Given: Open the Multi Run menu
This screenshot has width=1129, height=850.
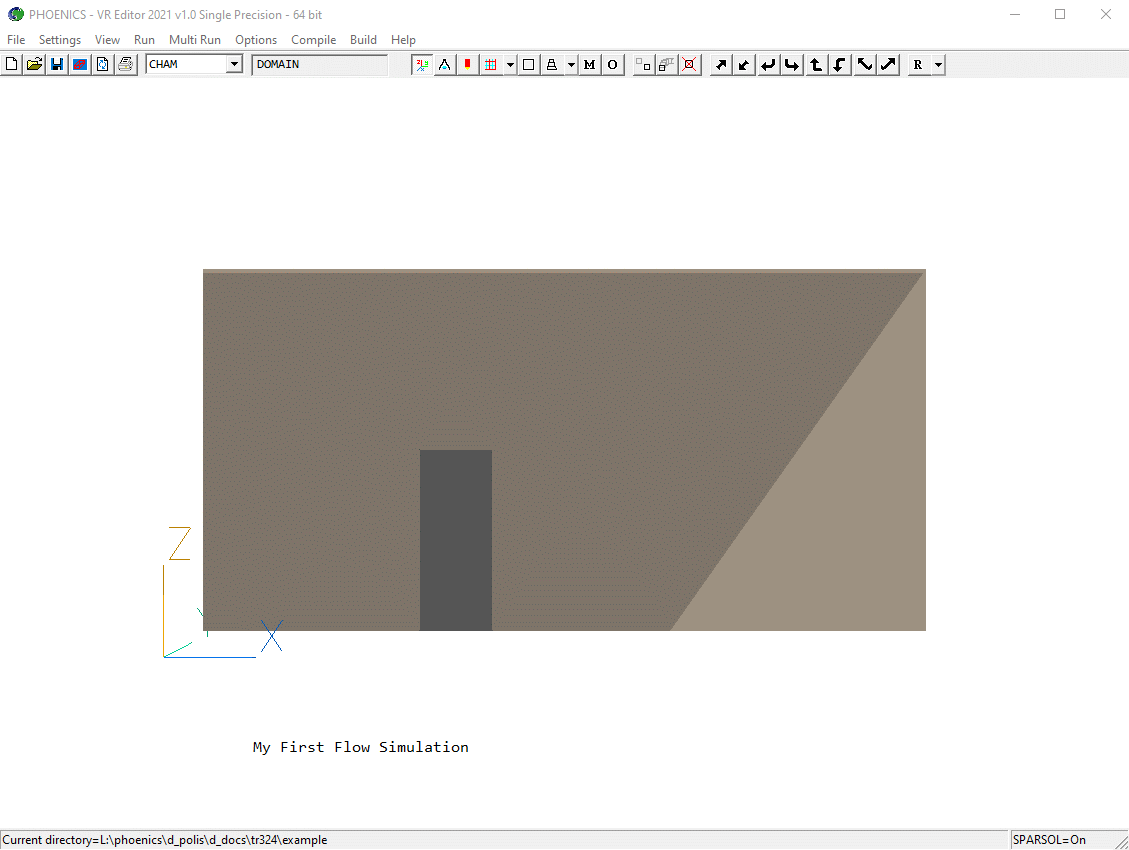Looking at the screenshot, I should tap(194, 40).
